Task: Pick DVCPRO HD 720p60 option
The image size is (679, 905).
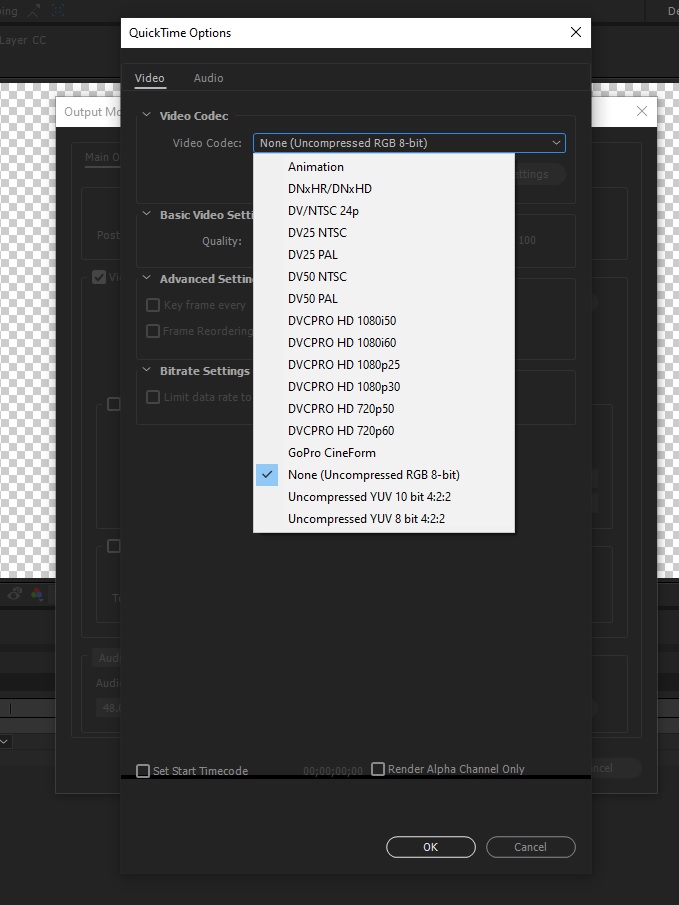Action: pos(384,431)
